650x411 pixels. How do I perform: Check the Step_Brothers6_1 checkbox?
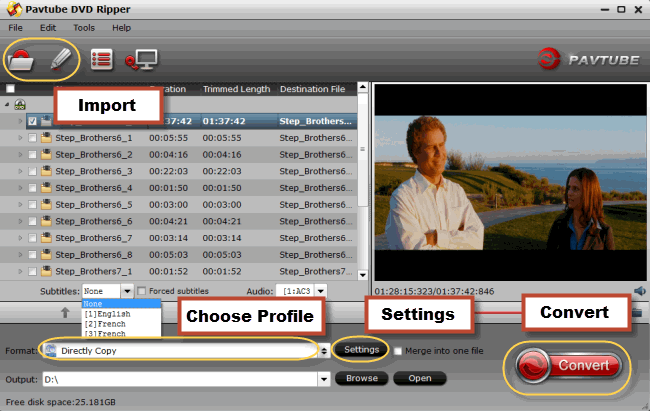[32, 138]
